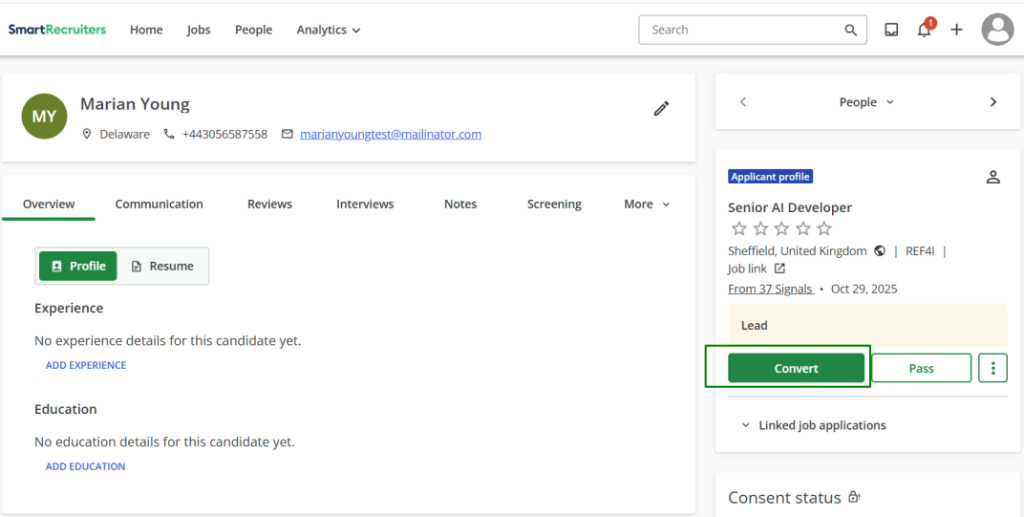Switch to the Communication tab
The image size is (1024, 517).
[x=159, y=204]
